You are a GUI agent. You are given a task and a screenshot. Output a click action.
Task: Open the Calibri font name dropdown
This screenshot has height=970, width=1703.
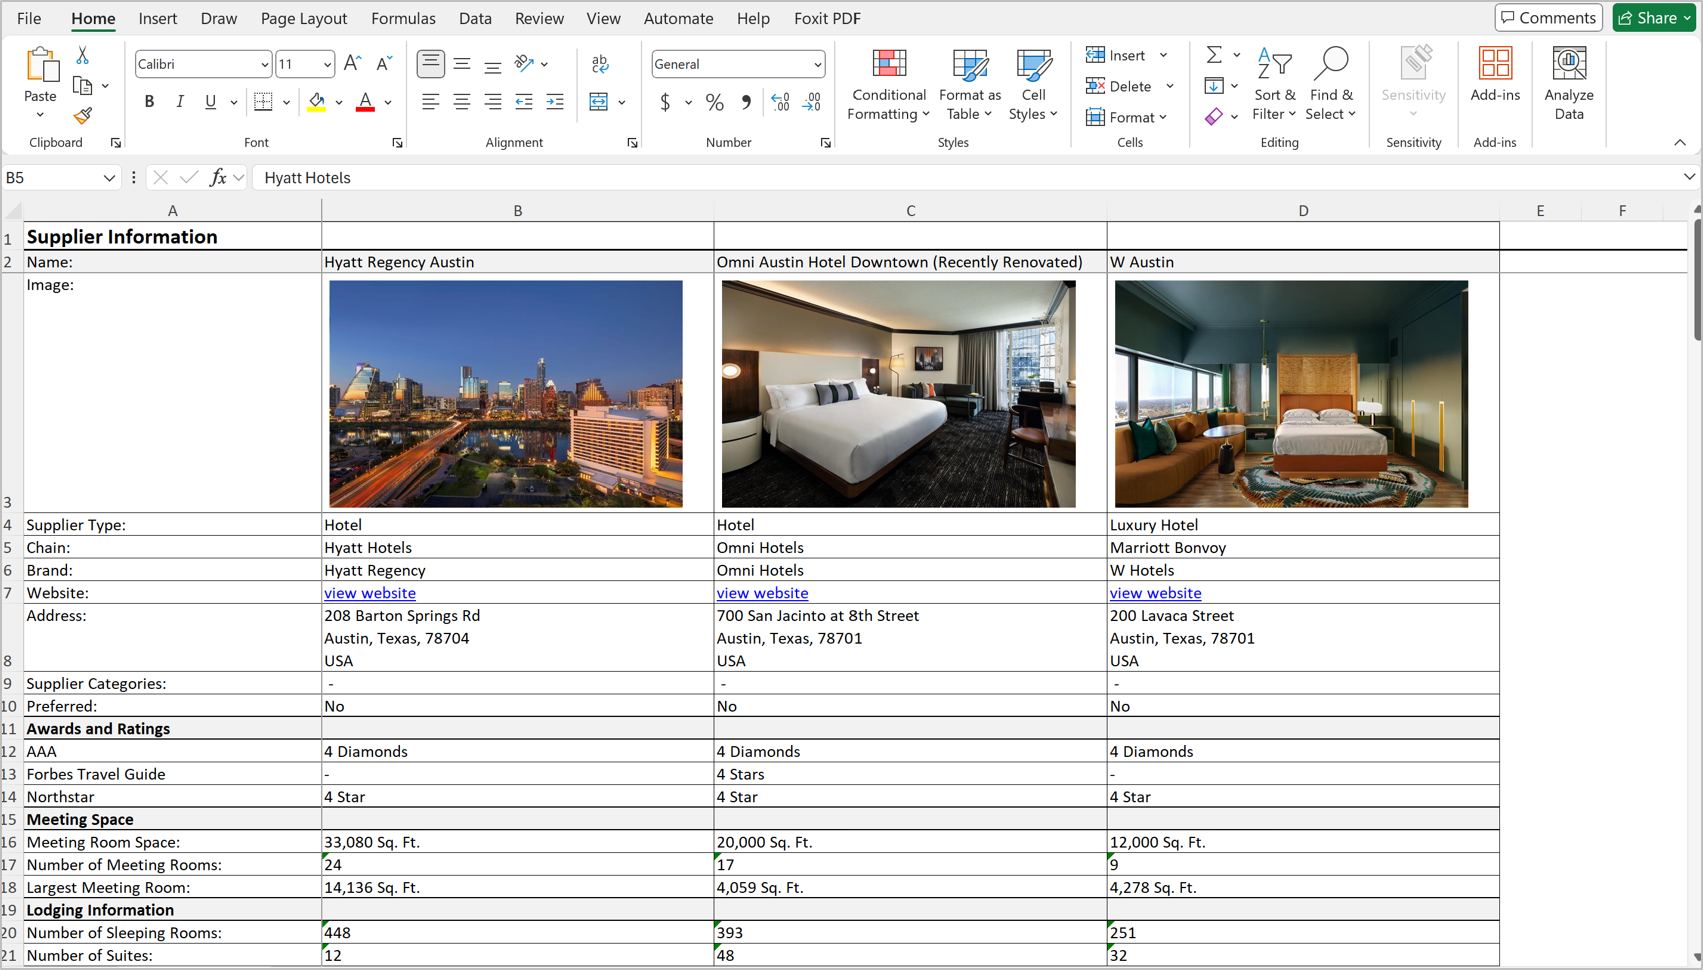(x=264, y=65)
